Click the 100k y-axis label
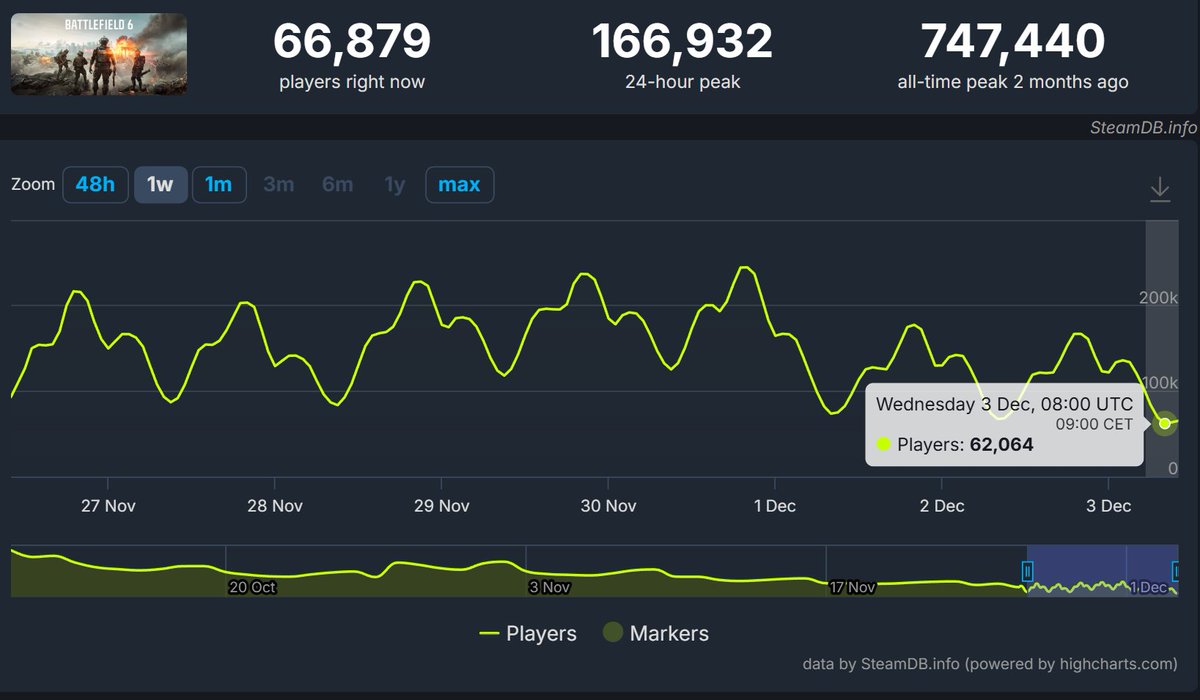This screenshot has width=1200, height=700. (1160, 383)
